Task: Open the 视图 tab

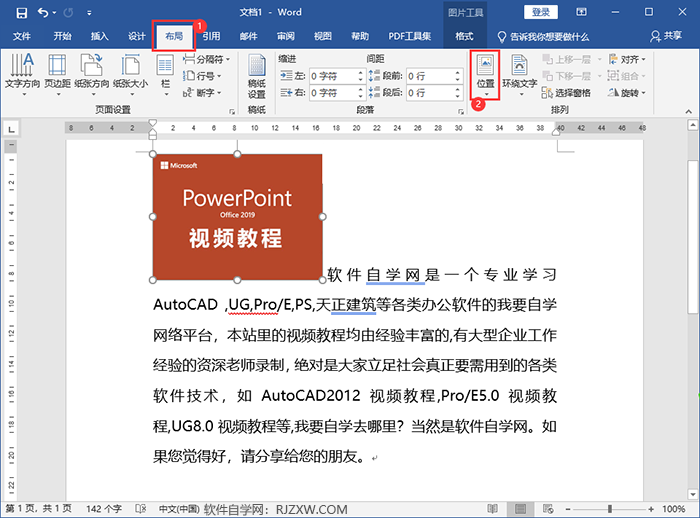Action: click(x=322, y=36)
